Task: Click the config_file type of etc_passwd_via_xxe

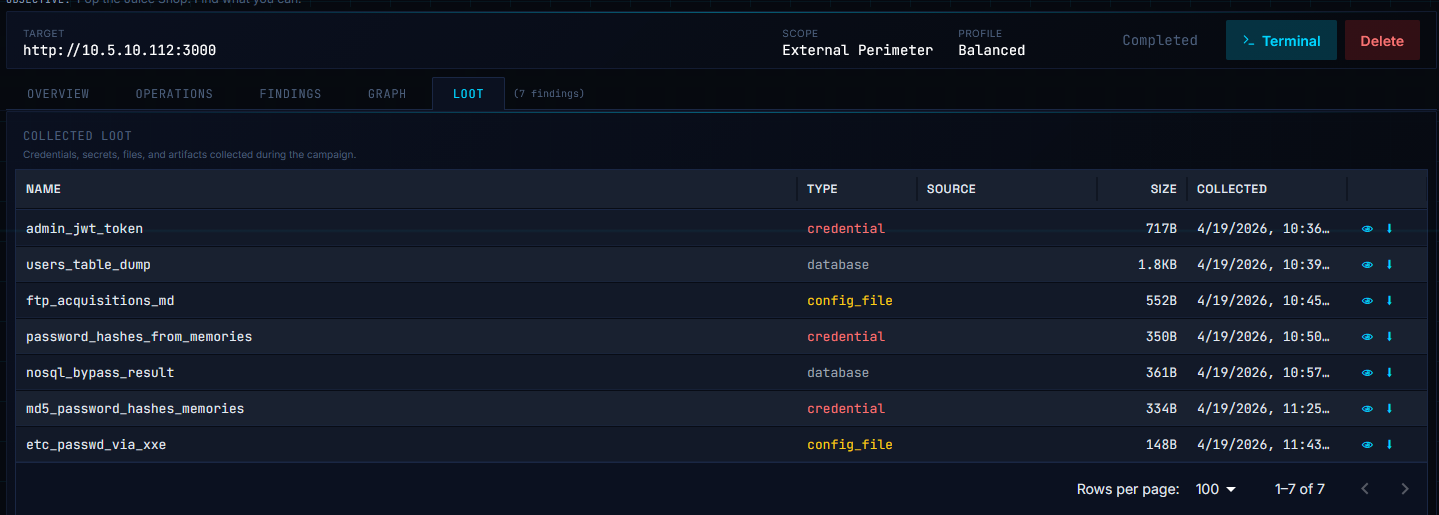Action: (x=850, y=445)
